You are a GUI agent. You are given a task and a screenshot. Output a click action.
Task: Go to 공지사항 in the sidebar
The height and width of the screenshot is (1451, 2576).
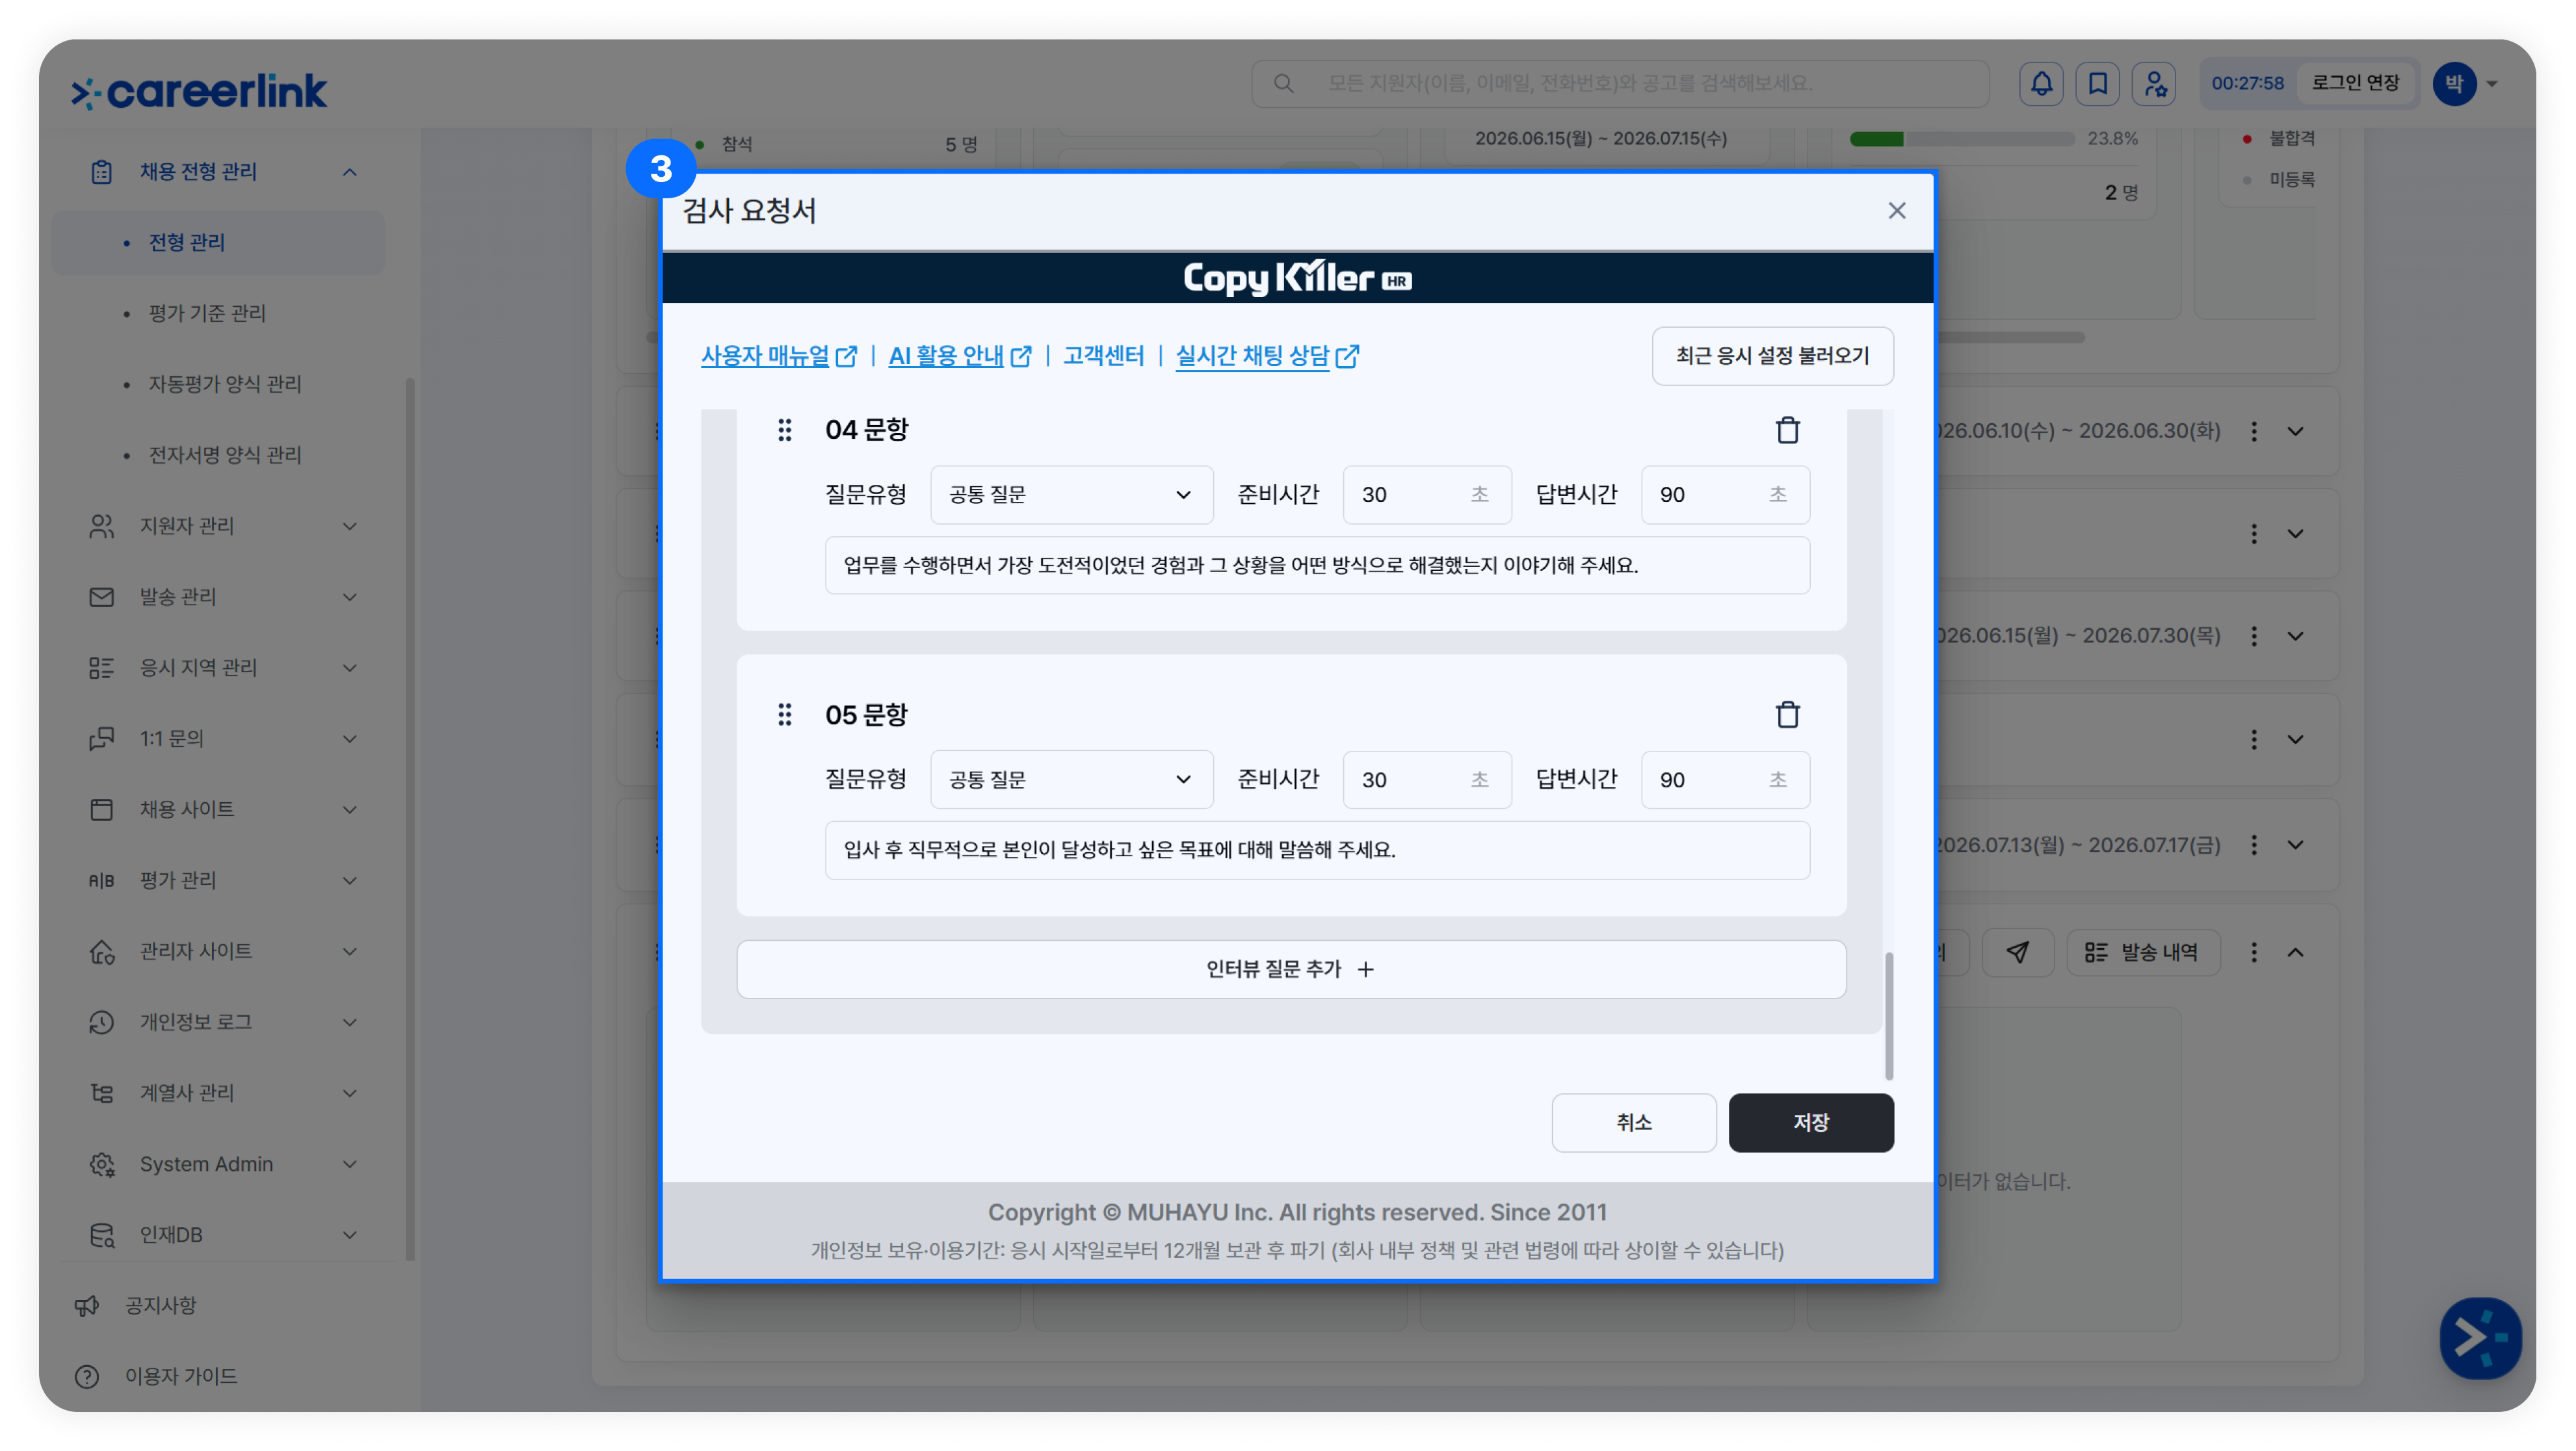(x=161, y=1306)
